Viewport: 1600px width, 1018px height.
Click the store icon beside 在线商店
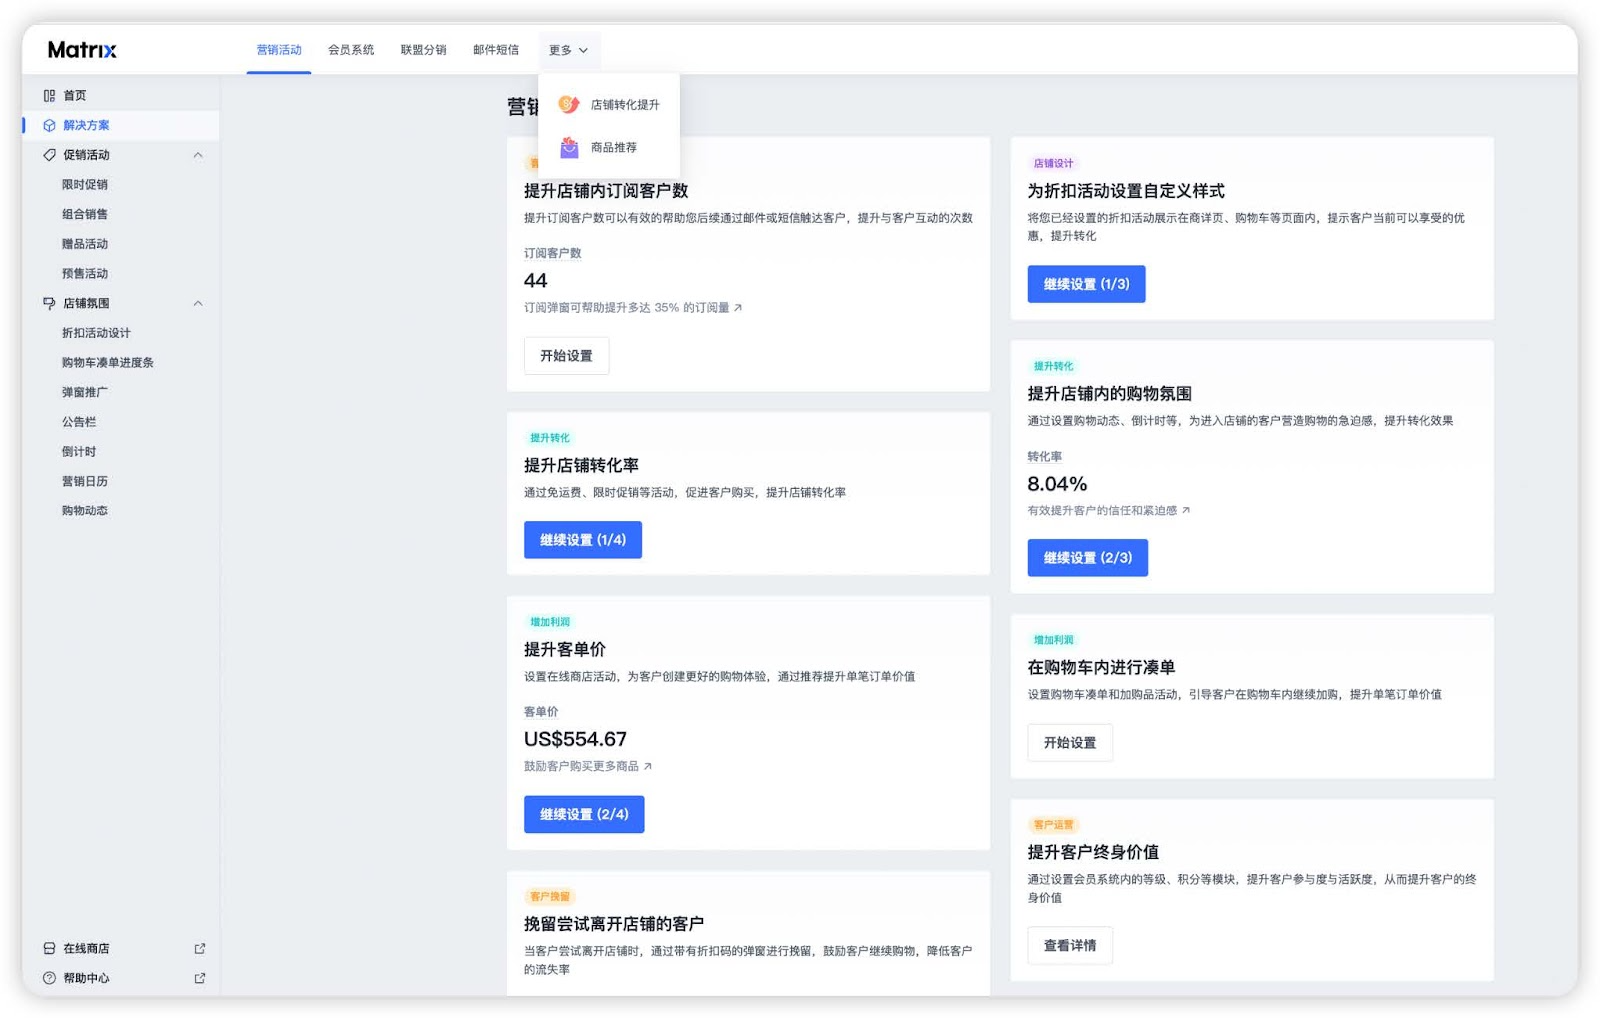tap(49, 948)
